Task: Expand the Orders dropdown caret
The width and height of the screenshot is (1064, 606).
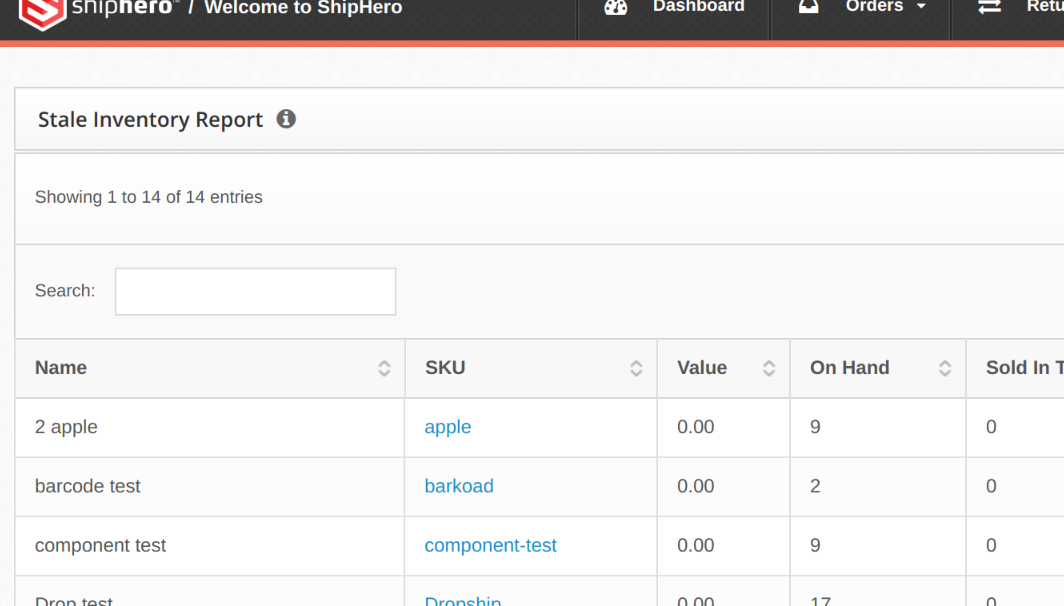Action: point(921,8)
